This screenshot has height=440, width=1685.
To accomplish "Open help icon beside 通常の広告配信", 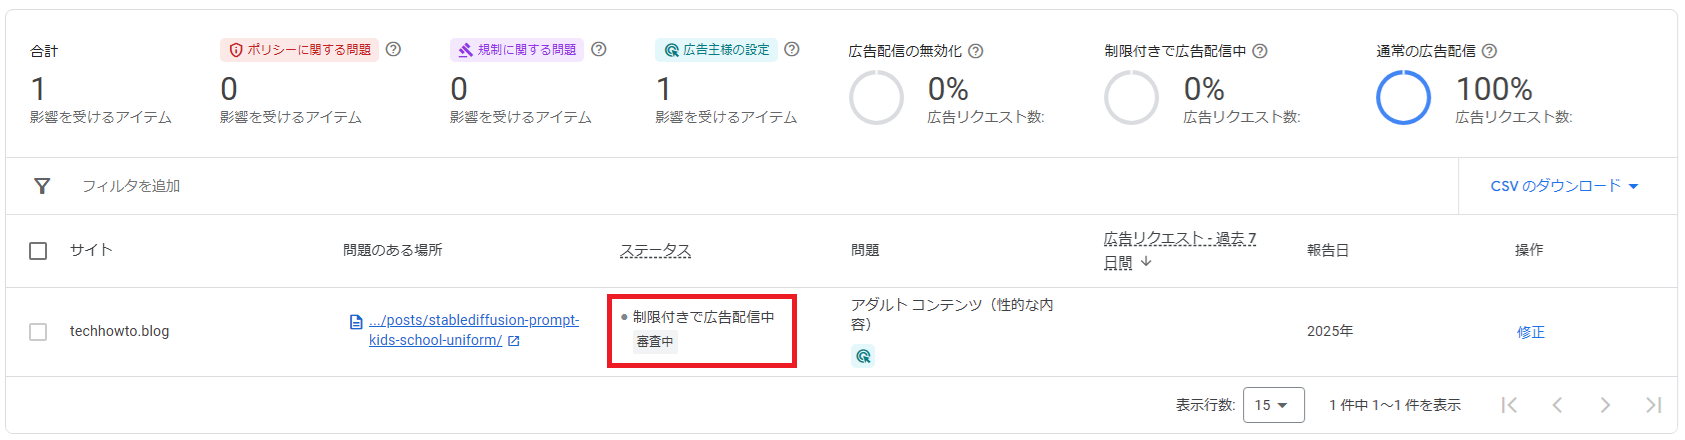I will (x=1489, y=51).
